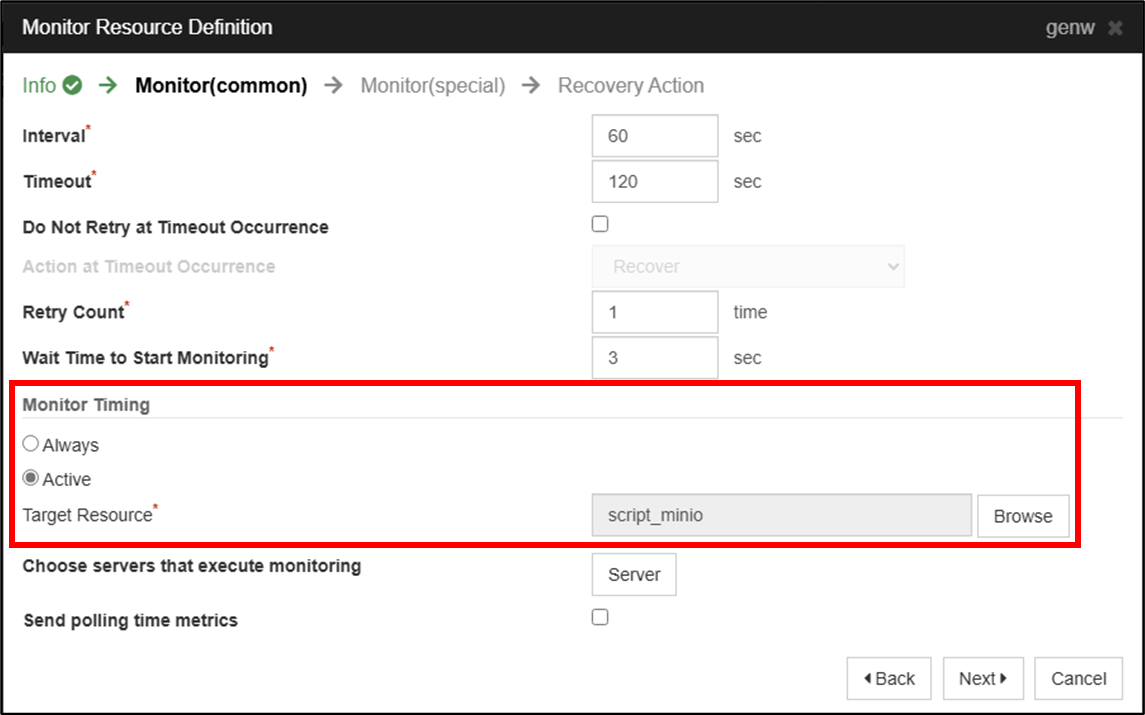Click the arrow between Info and Monitor(common)
The image size is (1145, 715).
(x=107, y=85)
